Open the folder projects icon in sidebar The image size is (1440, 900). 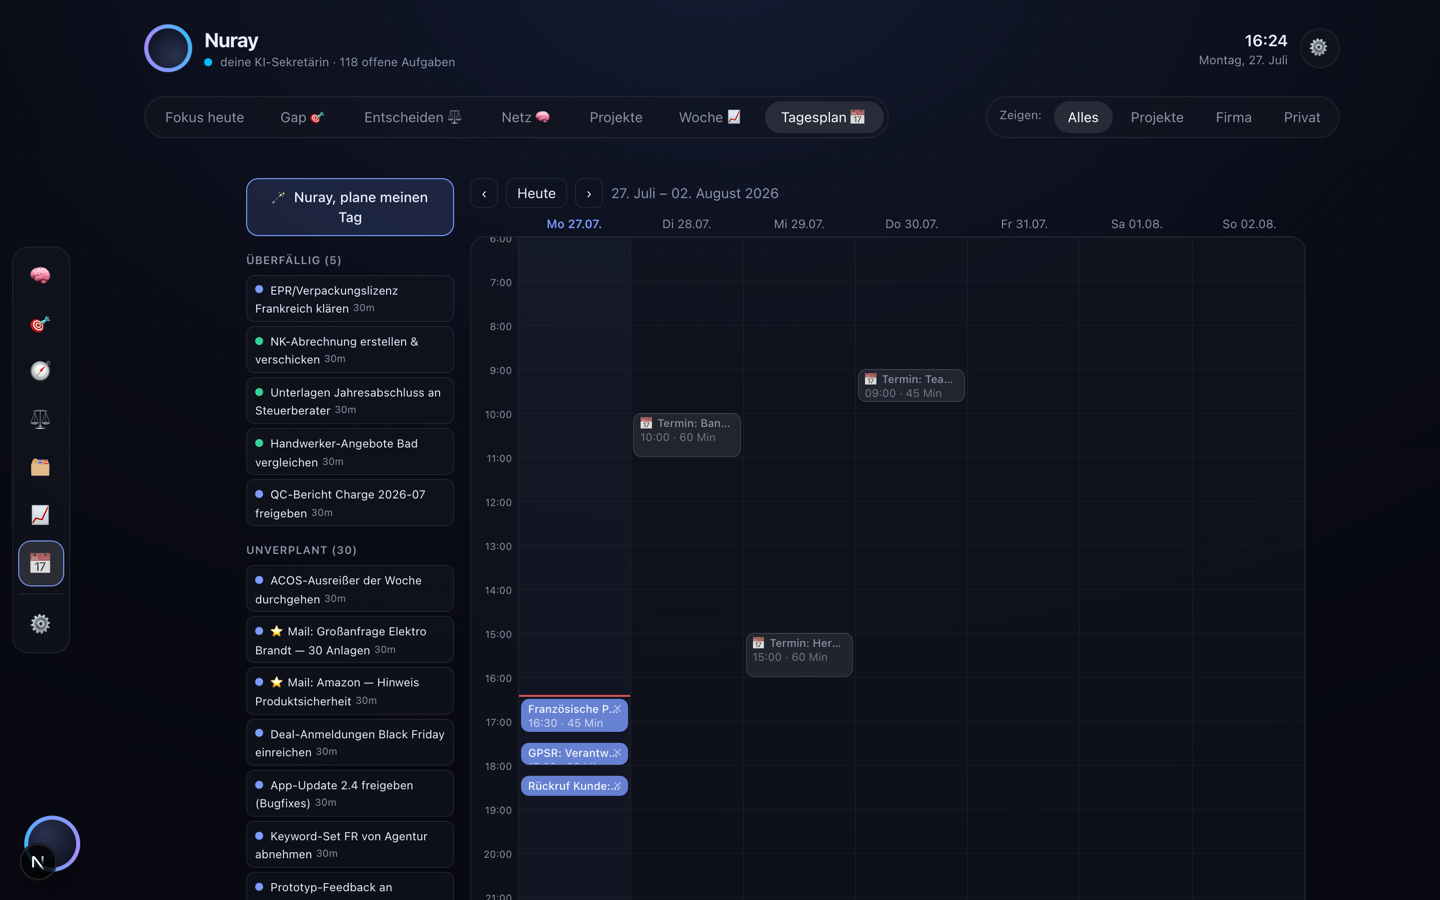tap(40, 467)
